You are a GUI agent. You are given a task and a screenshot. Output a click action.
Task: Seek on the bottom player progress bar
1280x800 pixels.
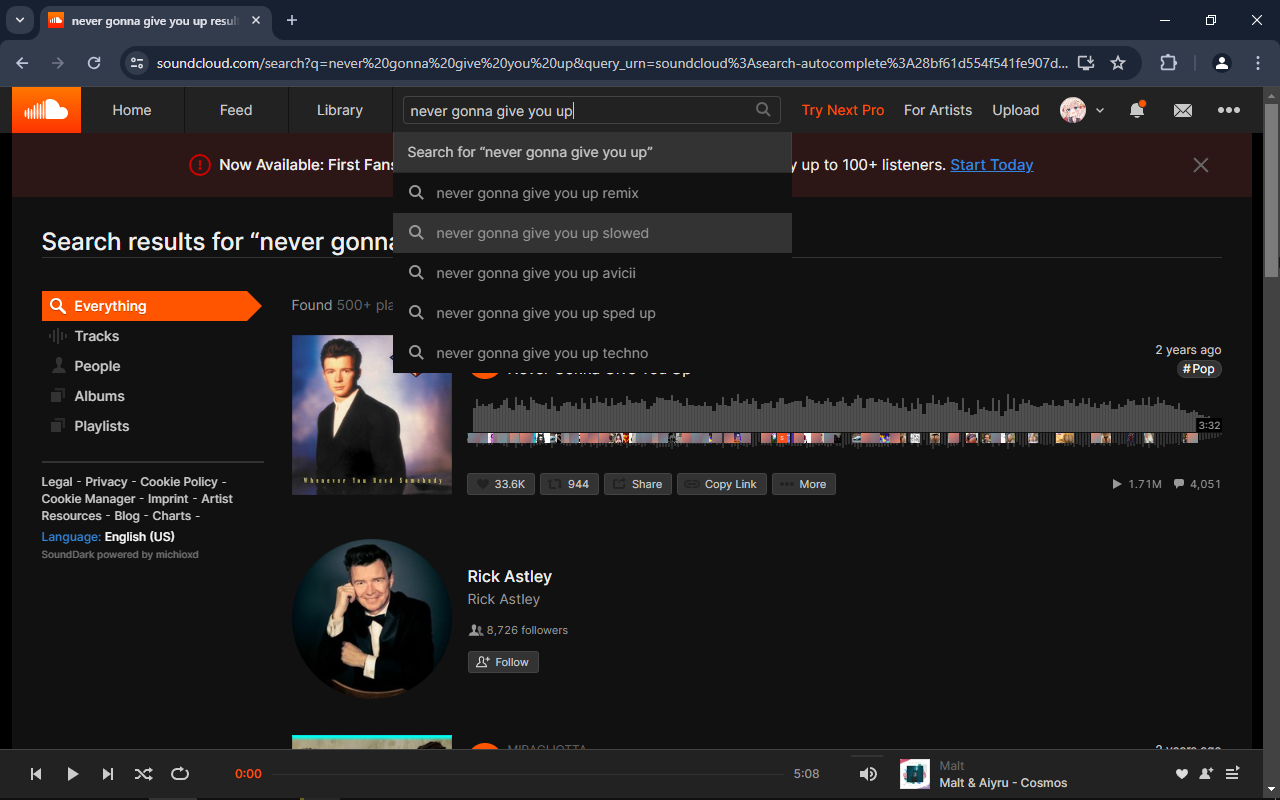528,774
